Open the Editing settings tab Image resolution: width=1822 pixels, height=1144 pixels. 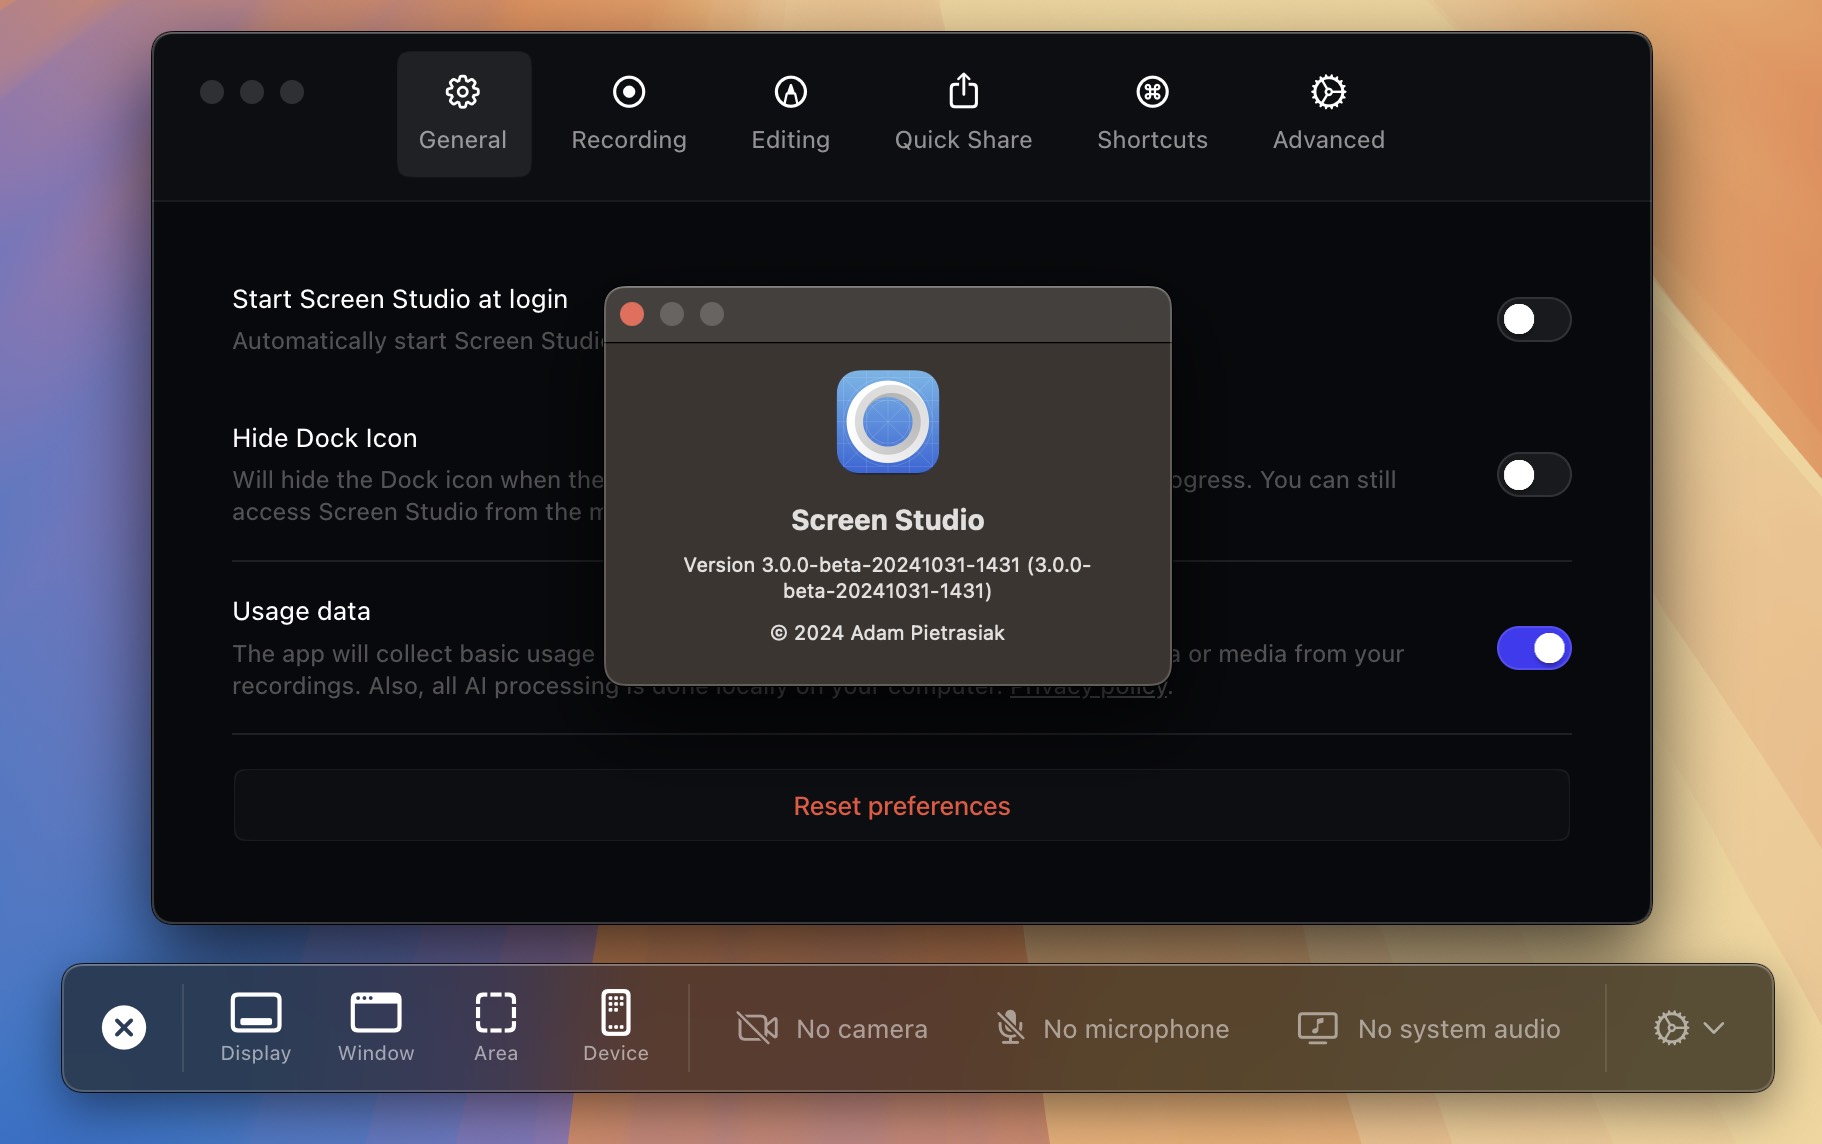791,114
